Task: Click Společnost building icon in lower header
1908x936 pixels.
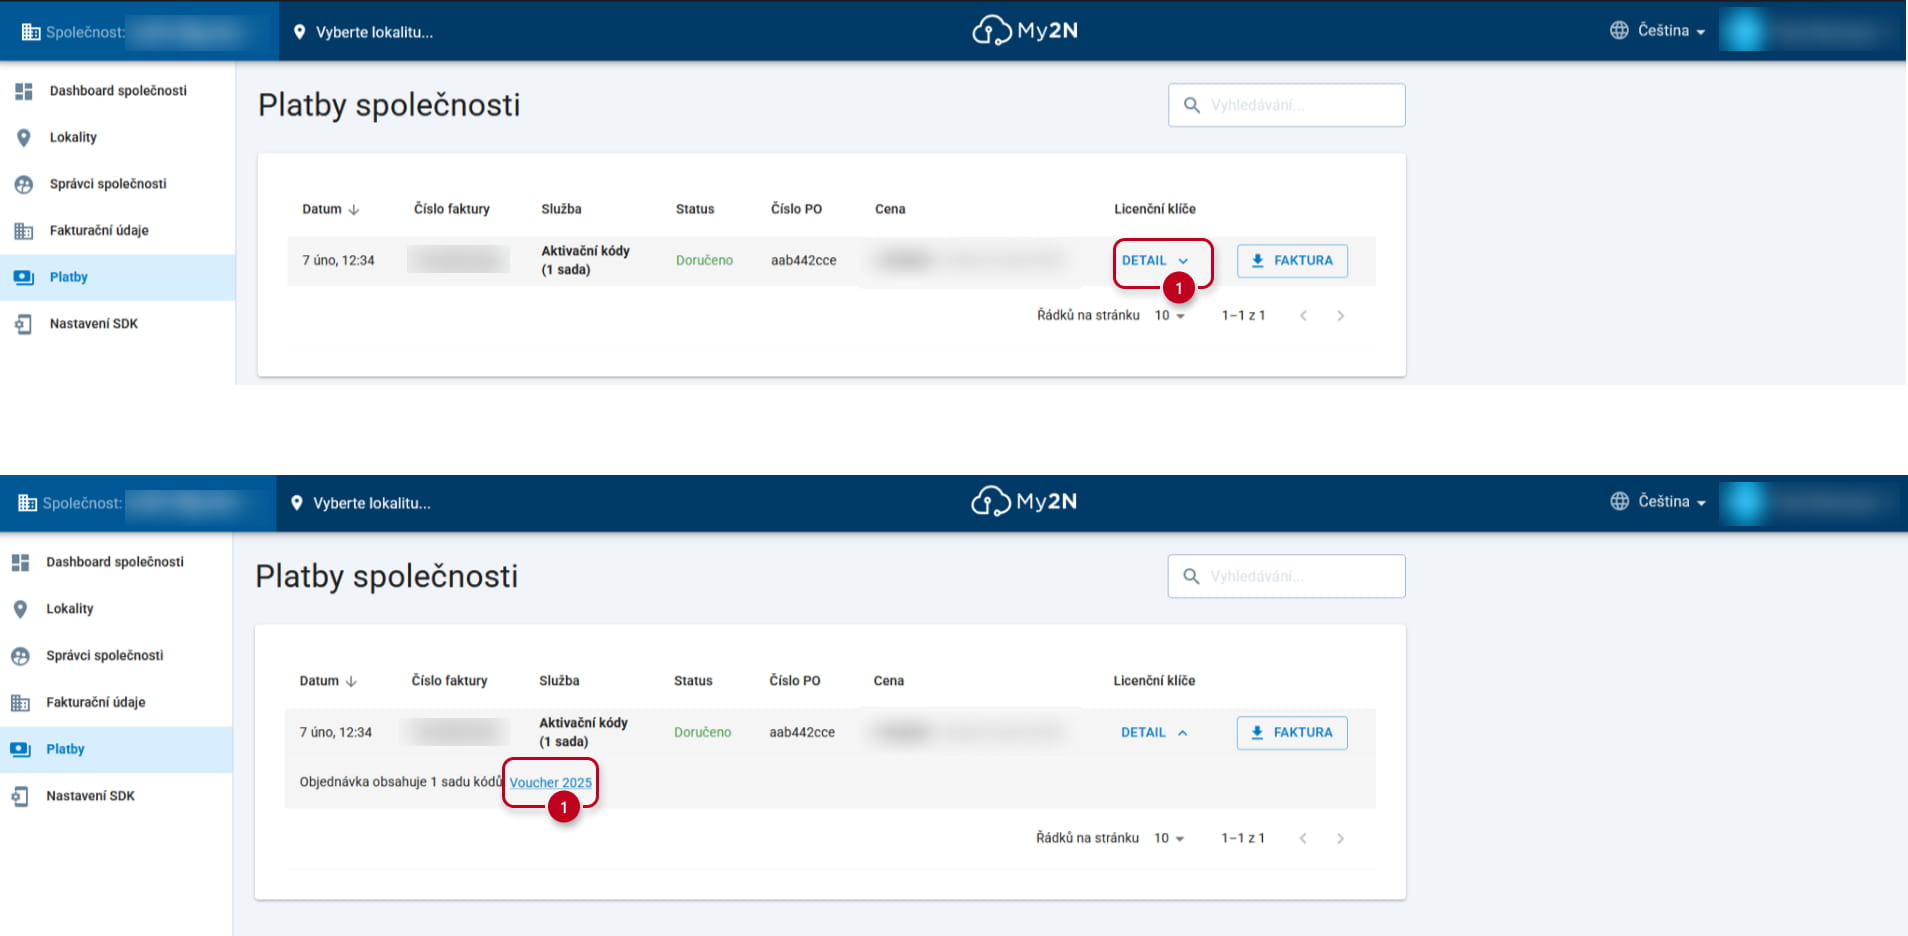Action: pyautogui.click(x=28, y=503)
